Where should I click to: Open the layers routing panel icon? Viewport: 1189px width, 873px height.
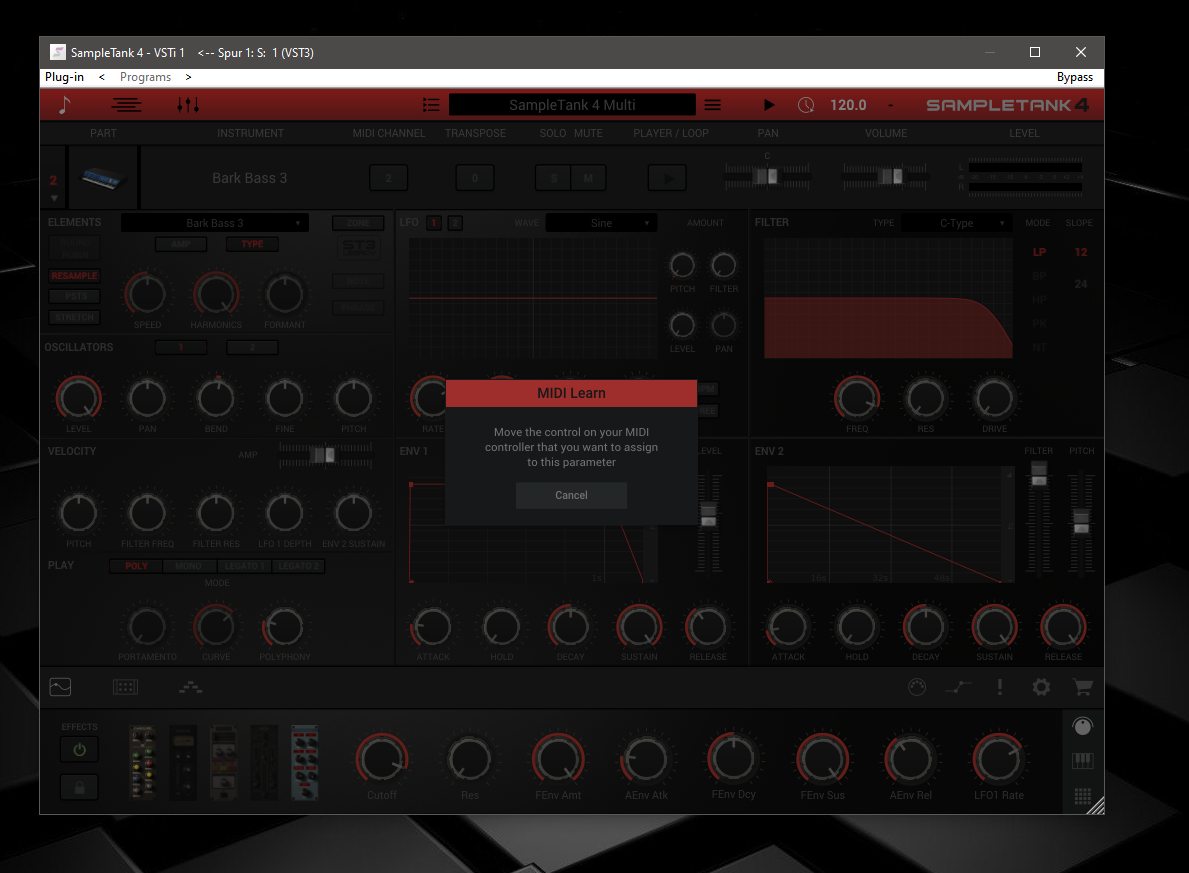[190, 687]
